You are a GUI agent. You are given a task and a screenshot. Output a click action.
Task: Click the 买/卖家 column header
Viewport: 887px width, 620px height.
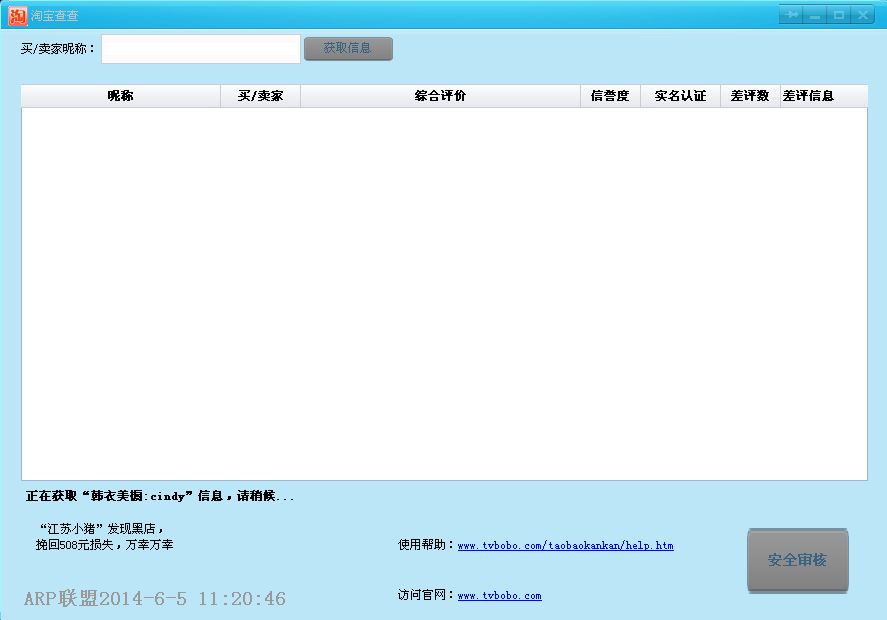260,96
